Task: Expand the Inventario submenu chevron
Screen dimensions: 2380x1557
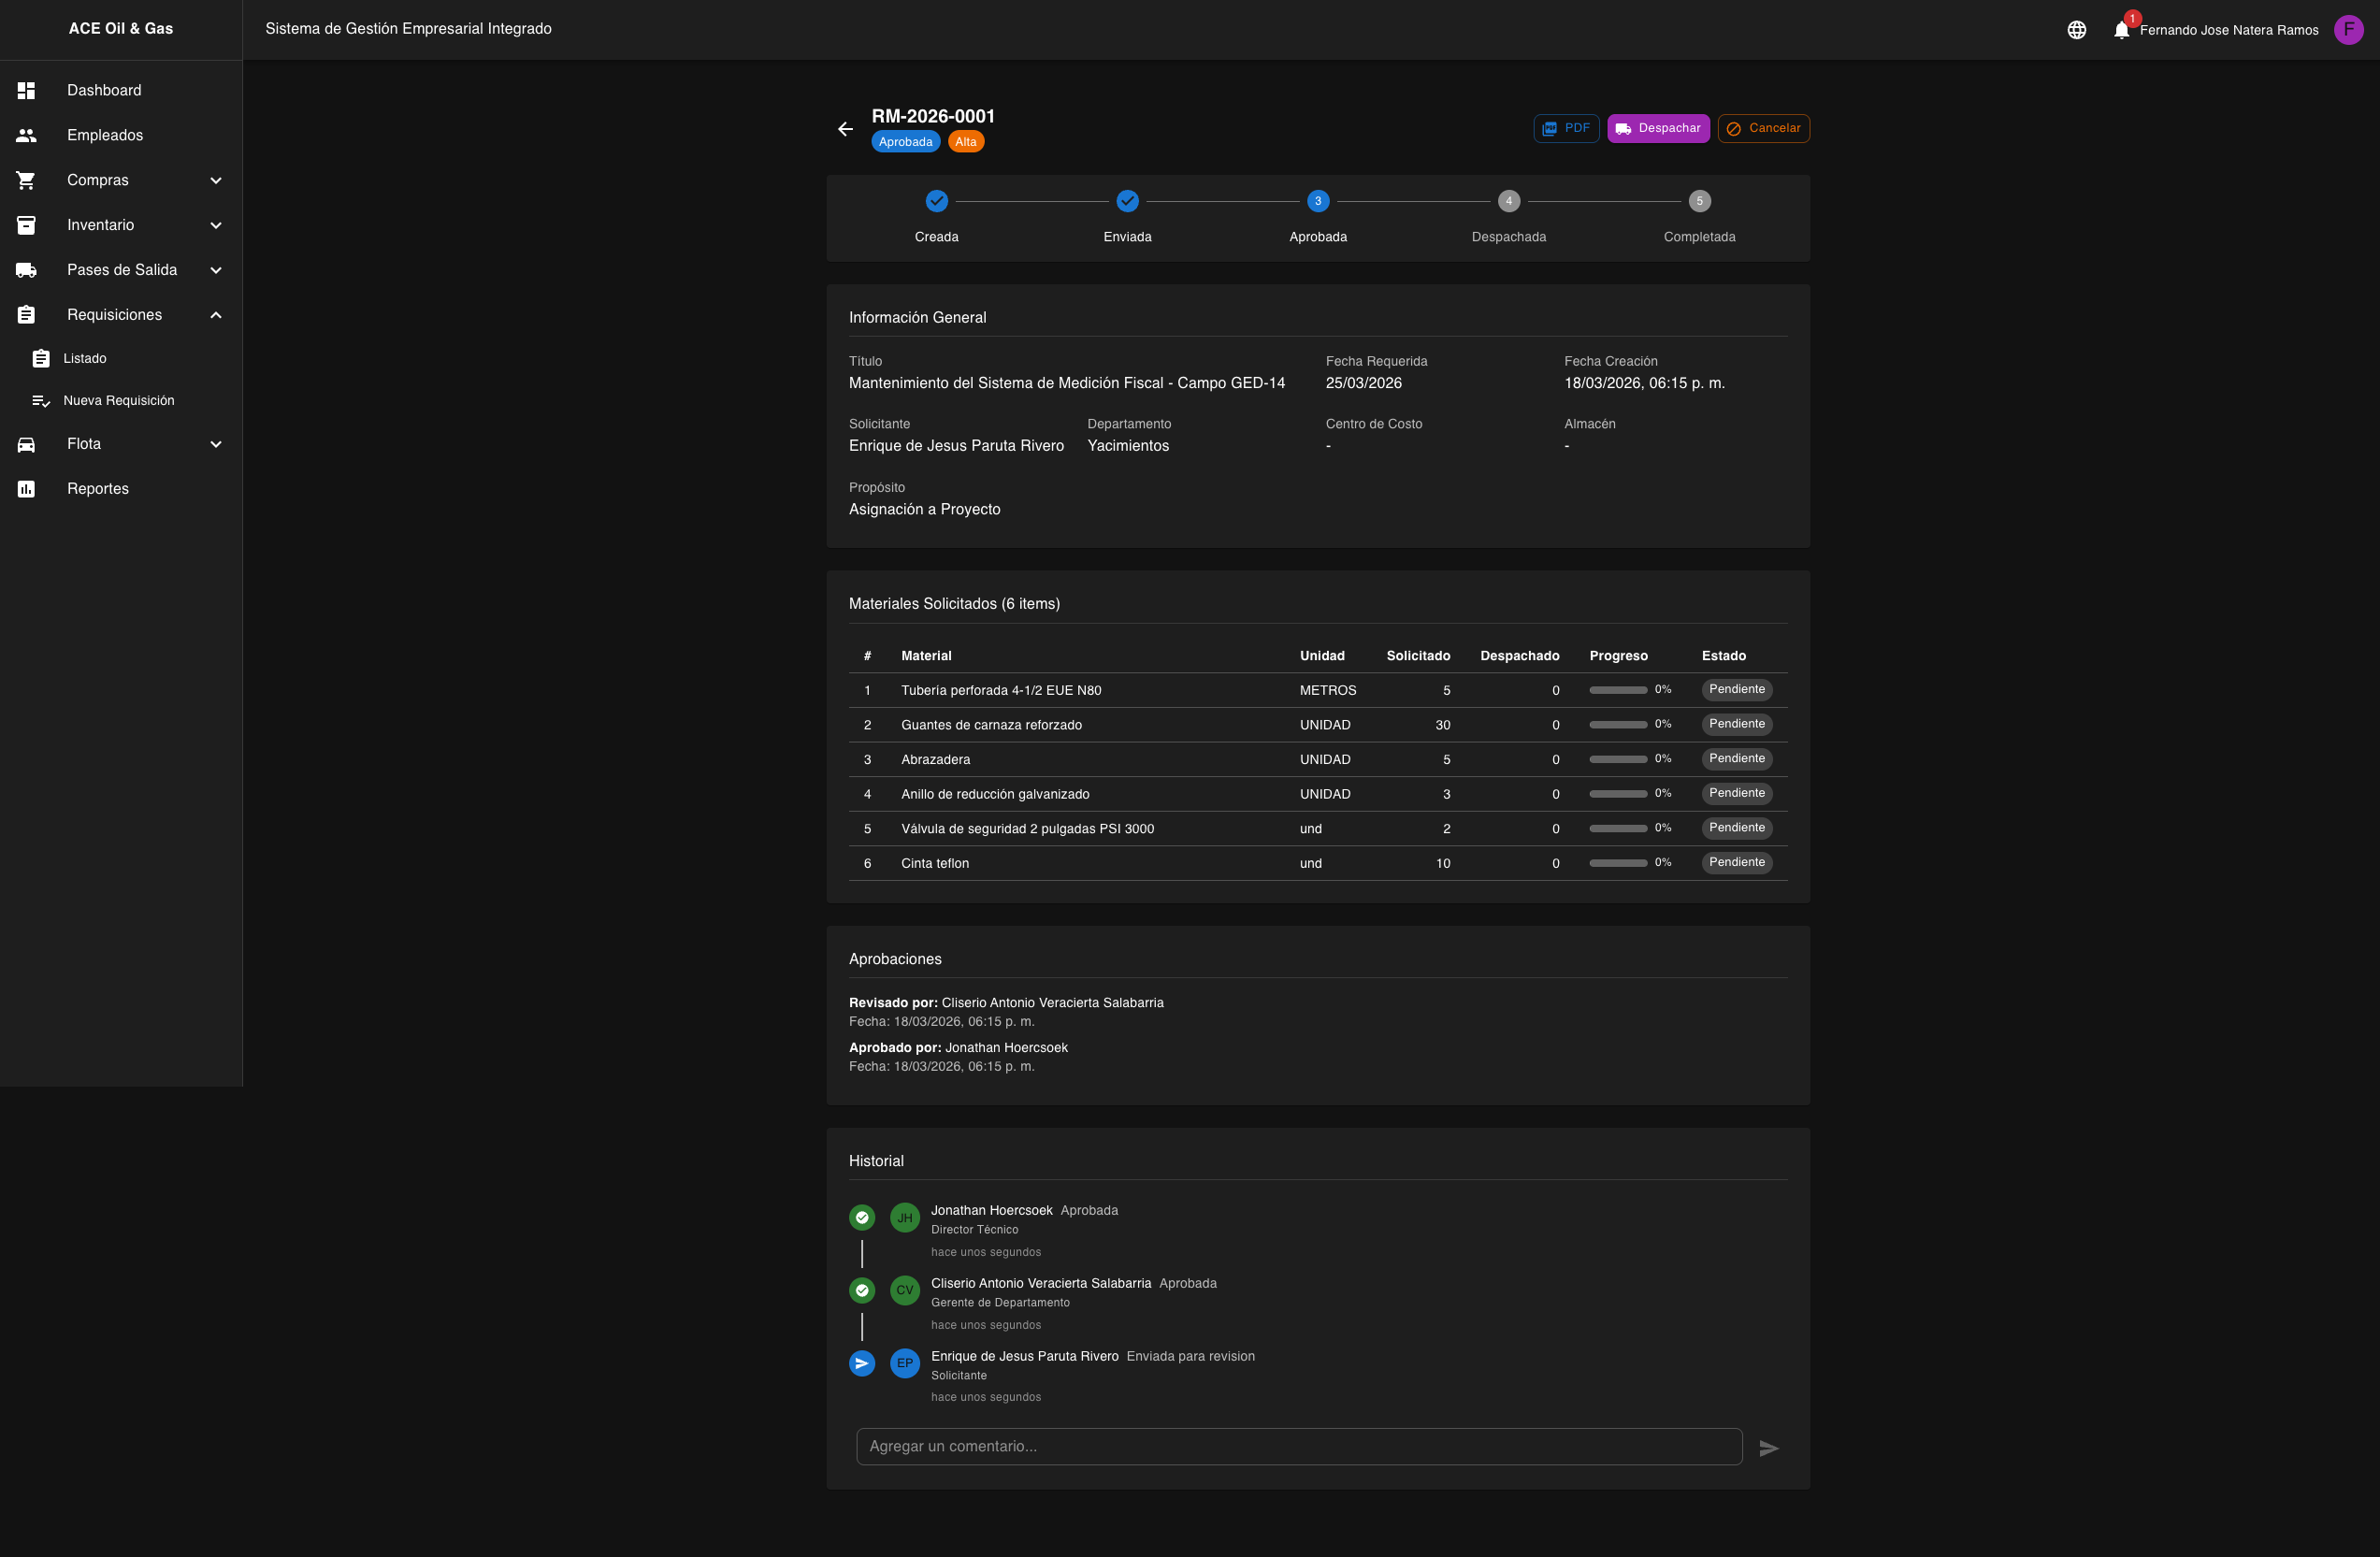Action: [216, 225]
